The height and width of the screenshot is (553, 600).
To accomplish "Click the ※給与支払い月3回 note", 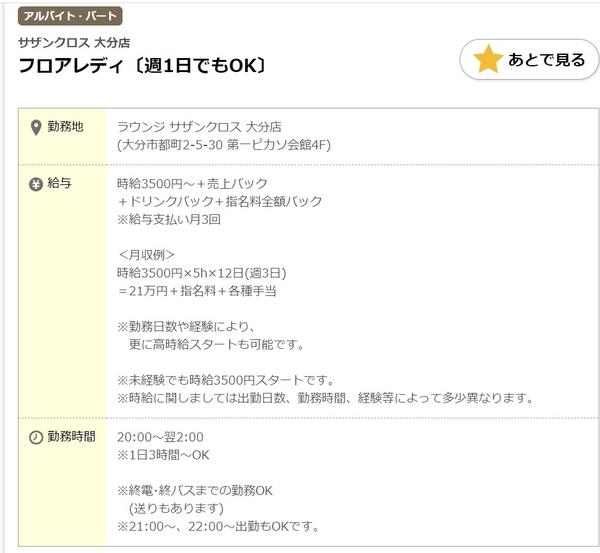I will [x=169, y=219].
